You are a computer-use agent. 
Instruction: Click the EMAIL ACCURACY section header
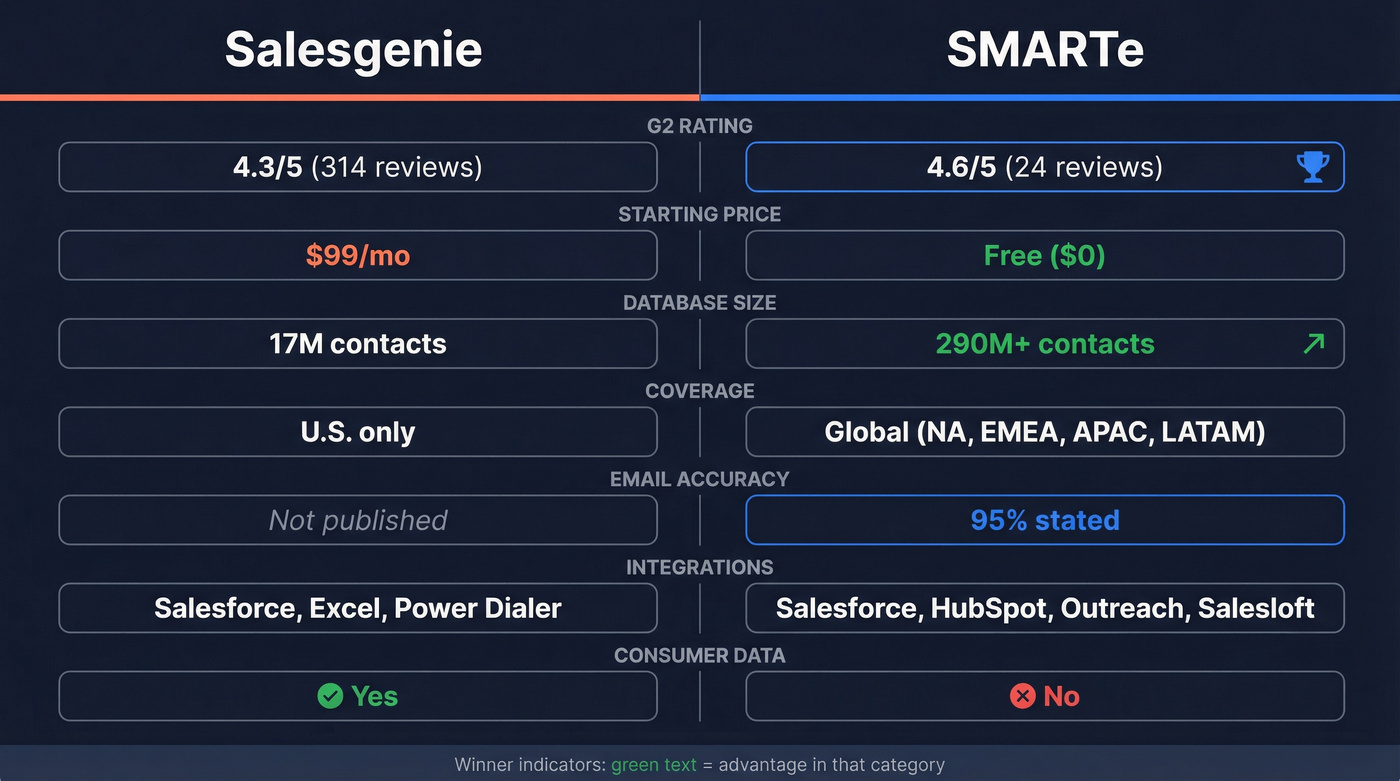(700, 479)
